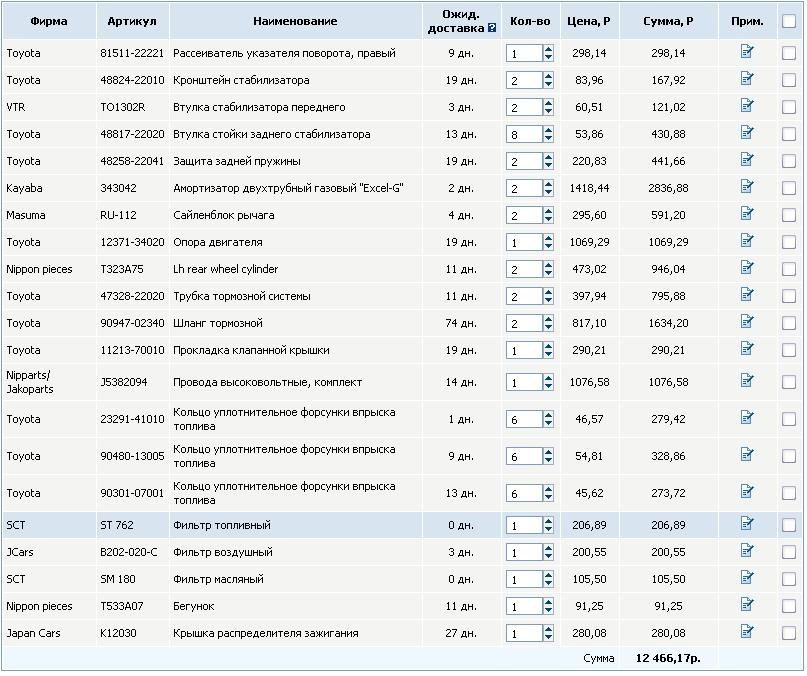Increase quantity for Фильтр воздушный
Image resolution: width=807 pixels, height=676 pixels.
click(548, 548)
